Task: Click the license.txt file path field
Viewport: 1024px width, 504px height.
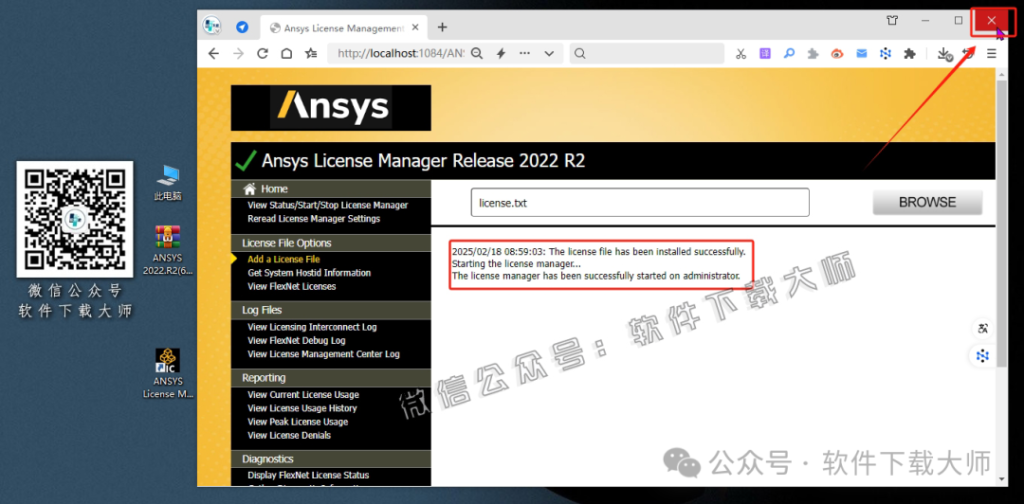Action: (640, 202)
